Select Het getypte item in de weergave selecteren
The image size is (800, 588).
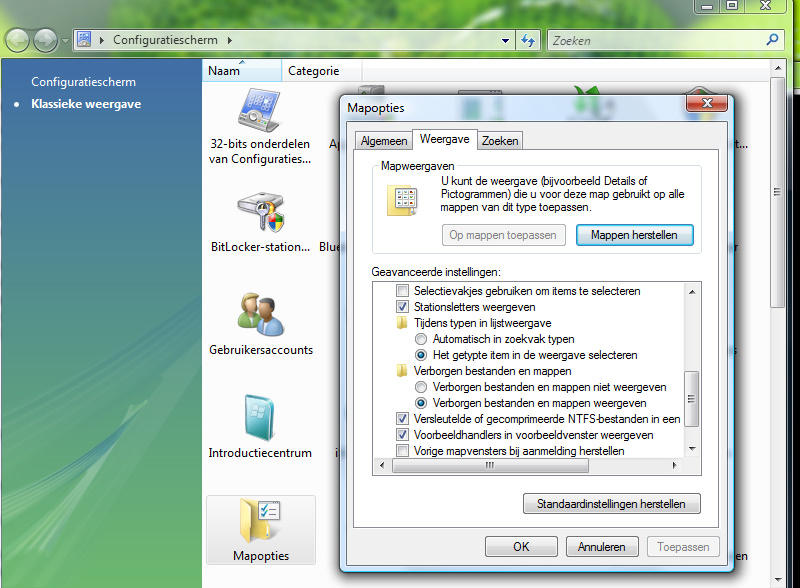pyautogui.click(x=421, y=355)
